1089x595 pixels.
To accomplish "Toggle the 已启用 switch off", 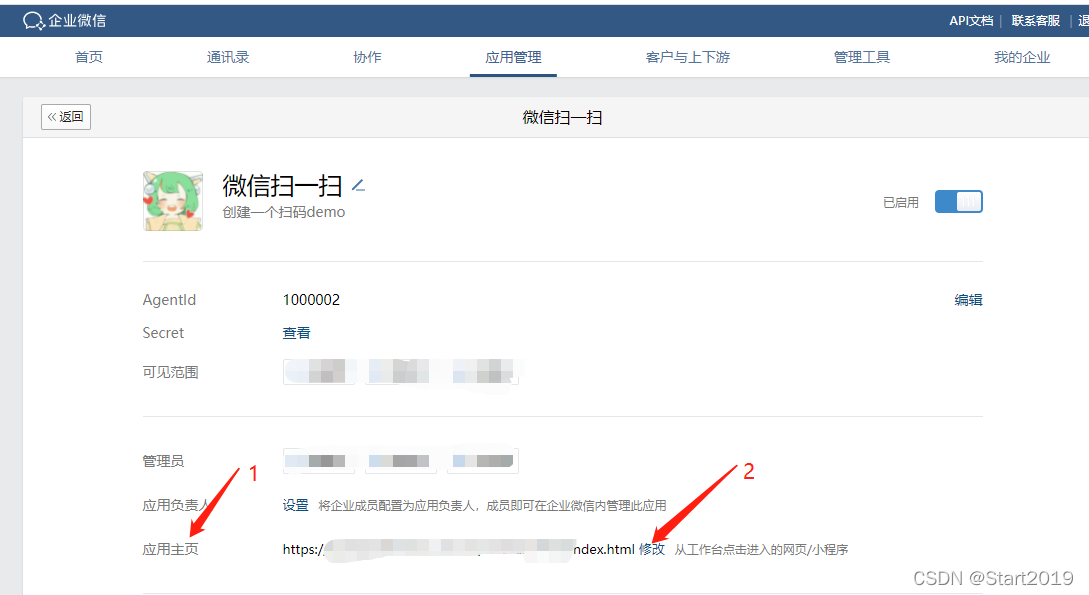I will [958, 202].
